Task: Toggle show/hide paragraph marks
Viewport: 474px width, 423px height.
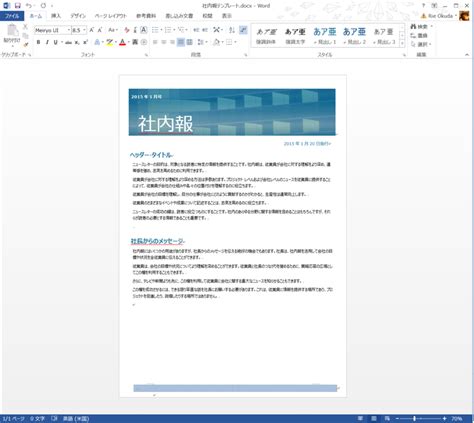Action: pyautogui.click(x=243, y=30)
